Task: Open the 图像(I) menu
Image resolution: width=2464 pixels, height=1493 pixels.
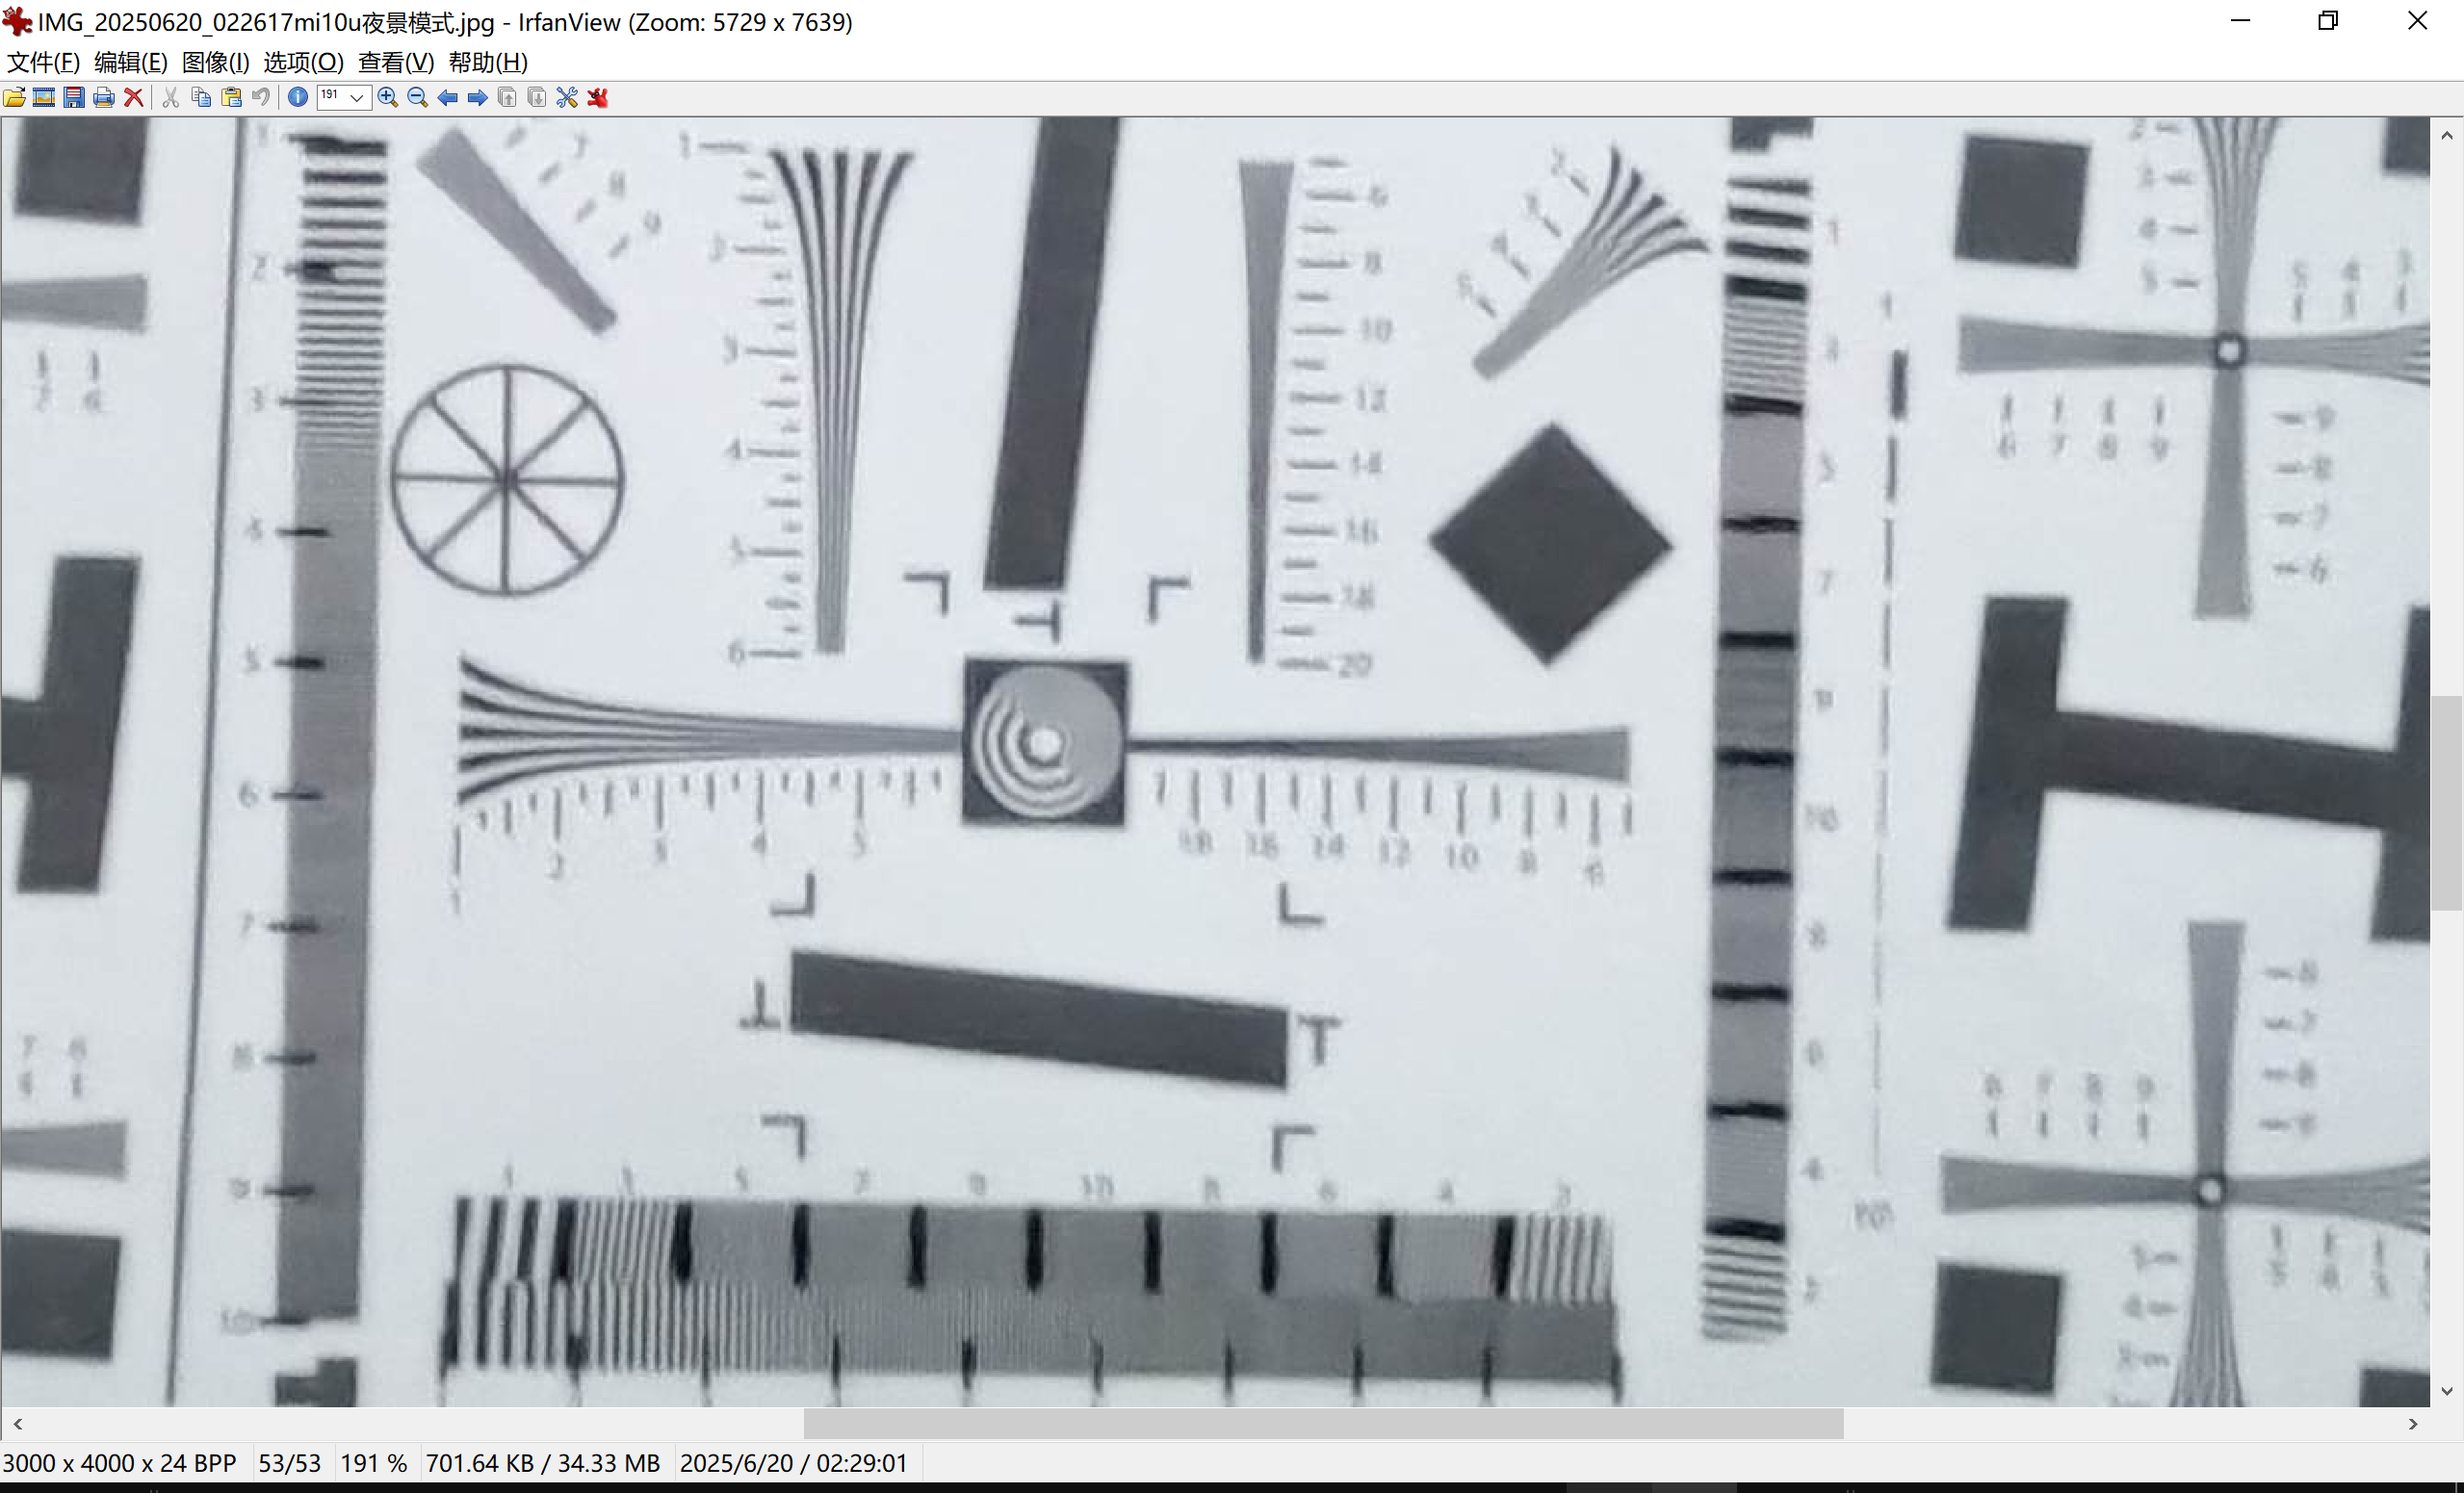Action: click(x=215, y=62)
